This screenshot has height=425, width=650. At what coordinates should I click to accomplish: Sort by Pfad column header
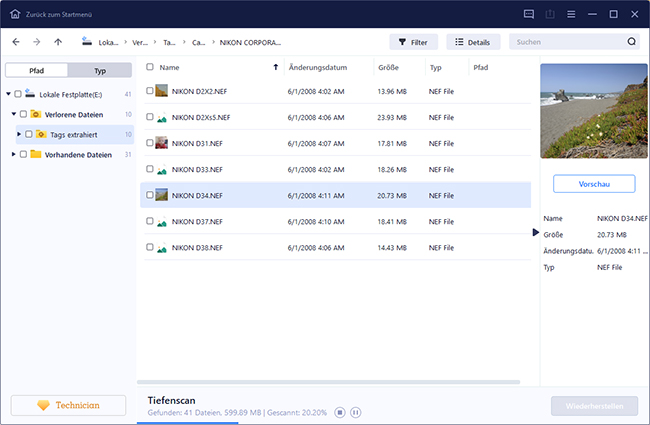point(480,67)
